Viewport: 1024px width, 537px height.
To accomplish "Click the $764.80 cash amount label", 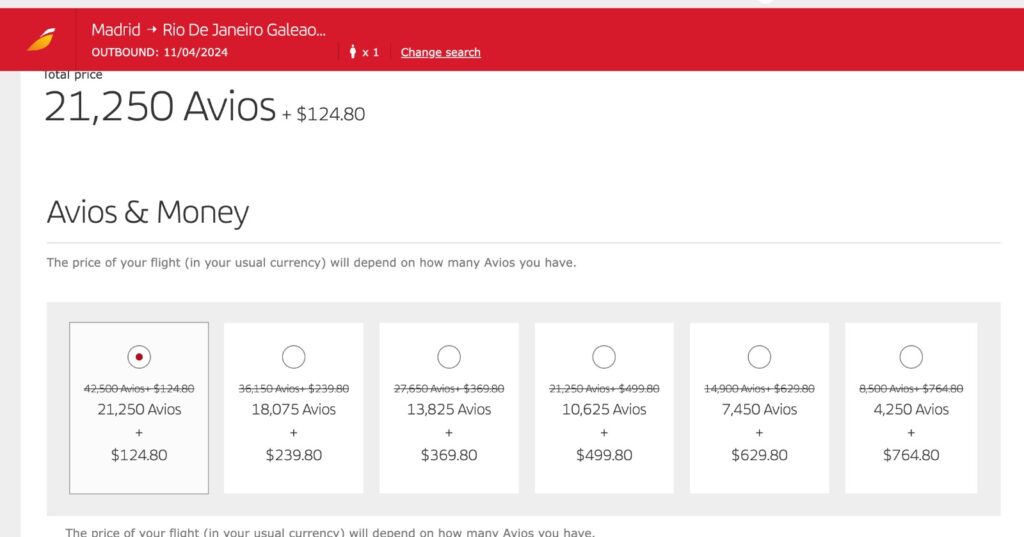I will tap(911, 455).
